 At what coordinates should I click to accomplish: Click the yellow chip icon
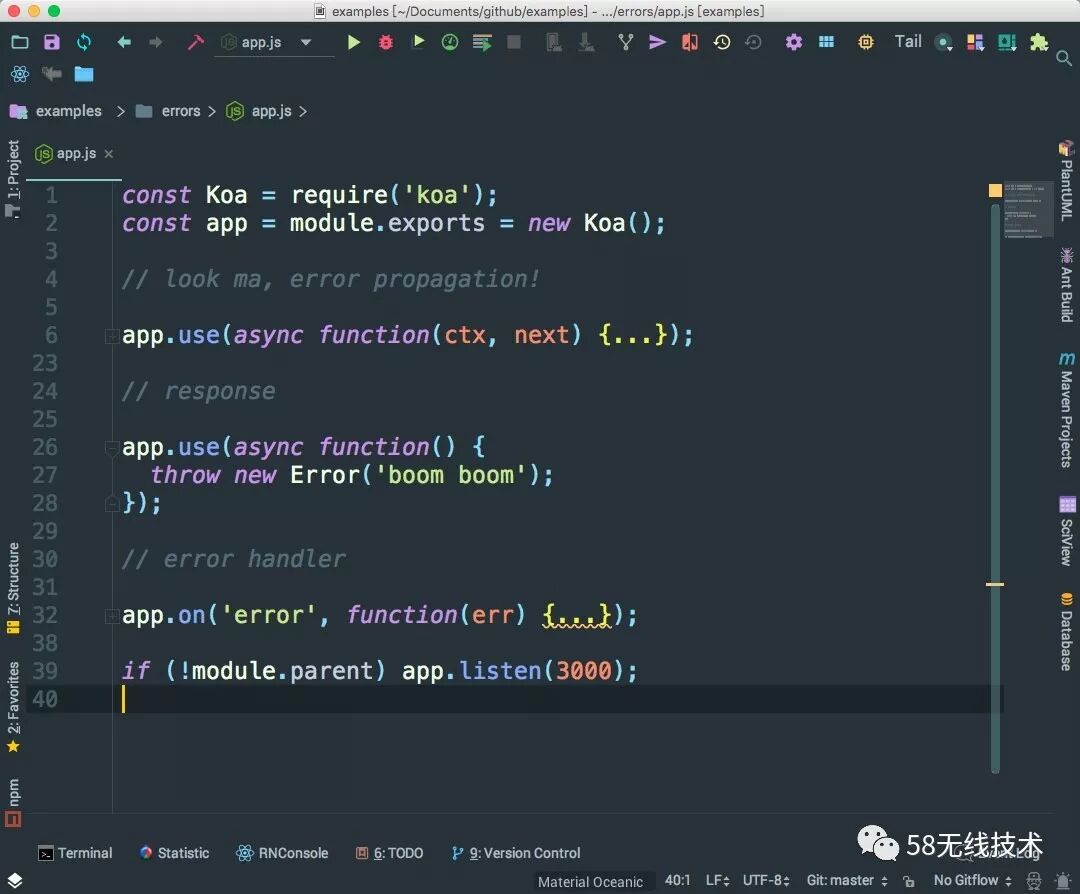865,42
